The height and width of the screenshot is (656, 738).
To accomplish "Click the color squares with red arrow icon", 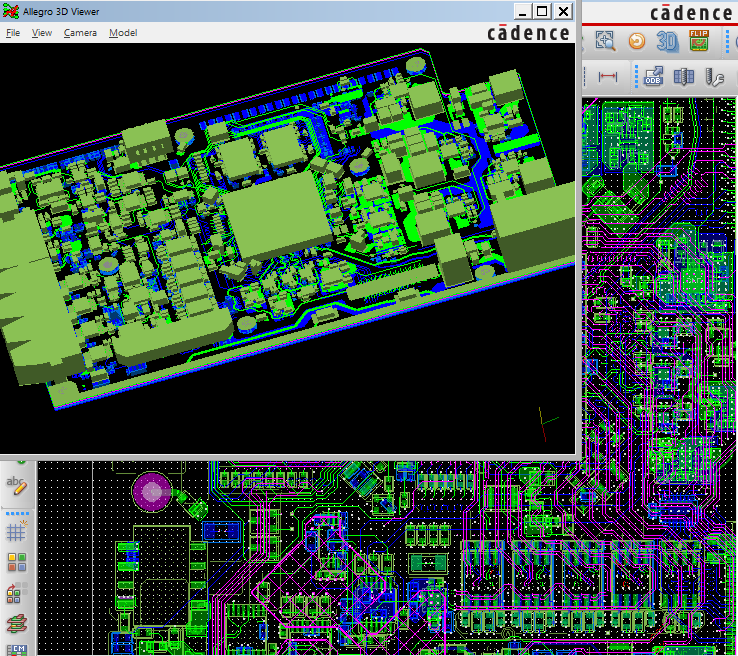I will pyautogui.click(x=17, y=593).
